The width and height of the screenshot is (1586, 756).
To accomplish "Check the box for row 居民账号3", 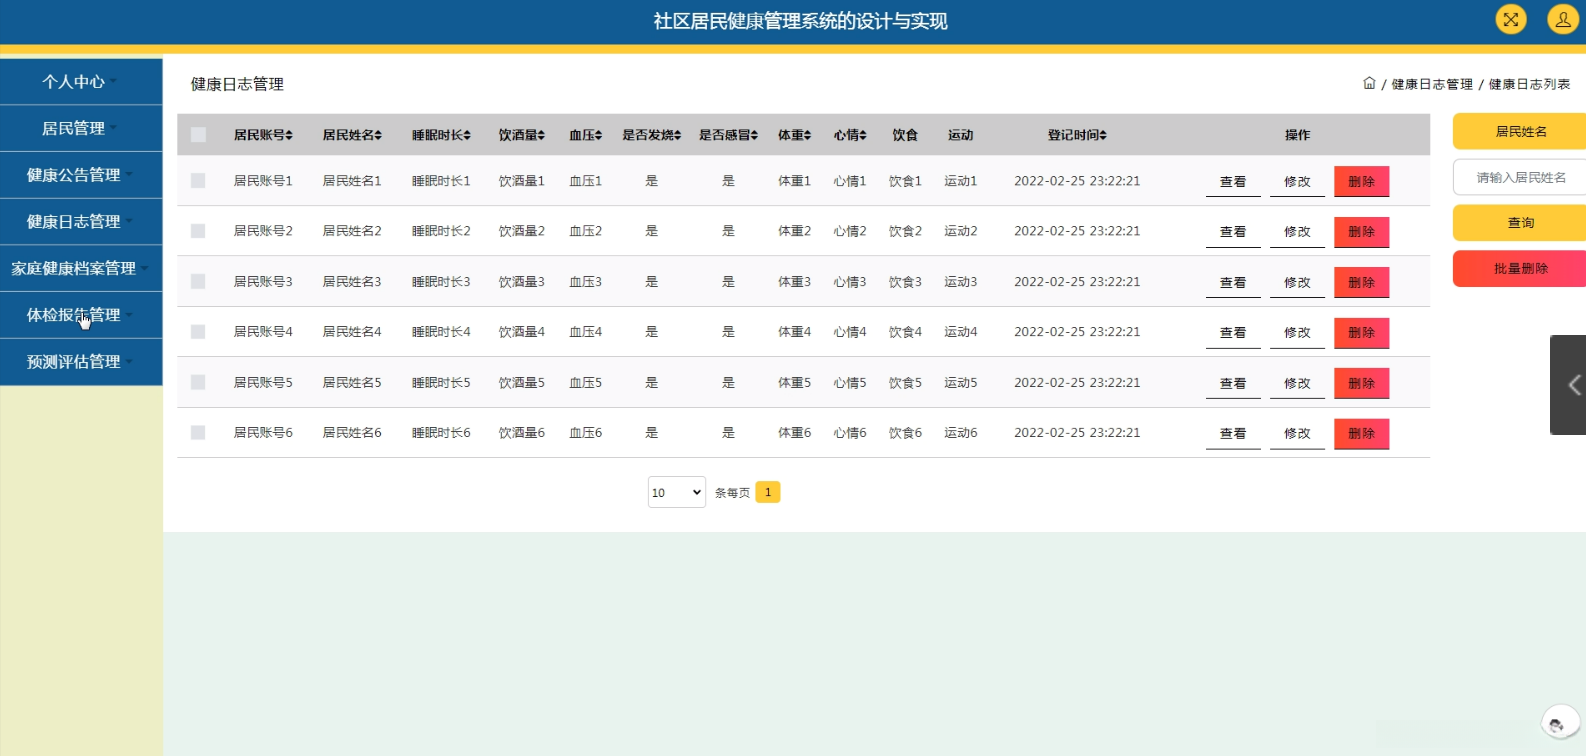I will click(x=198, y=282).
